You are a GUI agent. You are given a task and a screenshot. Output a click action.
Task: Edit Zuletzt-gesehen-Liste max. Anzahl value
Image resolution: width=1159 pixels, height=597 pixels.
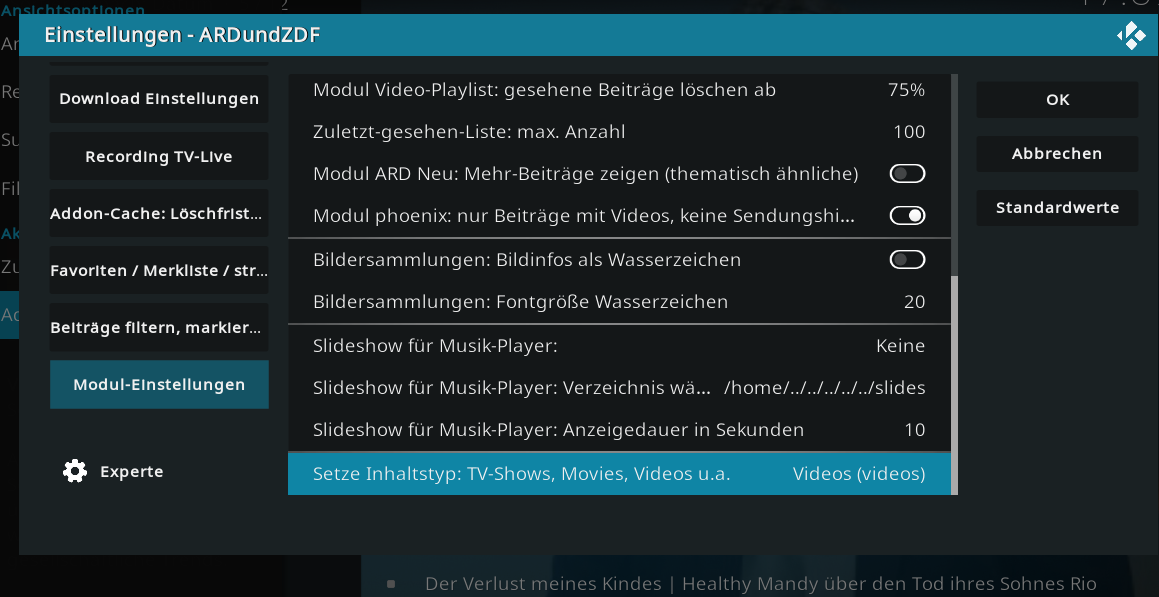[619, 132]
